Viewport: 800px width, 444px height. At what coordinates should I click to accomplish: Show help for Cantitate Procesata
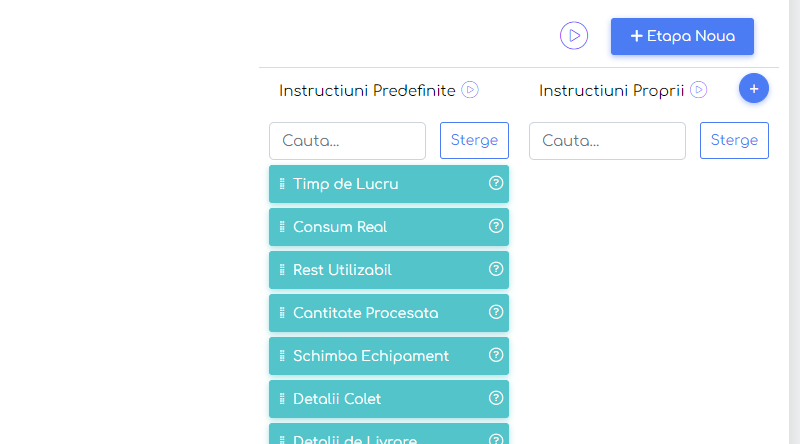coord(495,312)
